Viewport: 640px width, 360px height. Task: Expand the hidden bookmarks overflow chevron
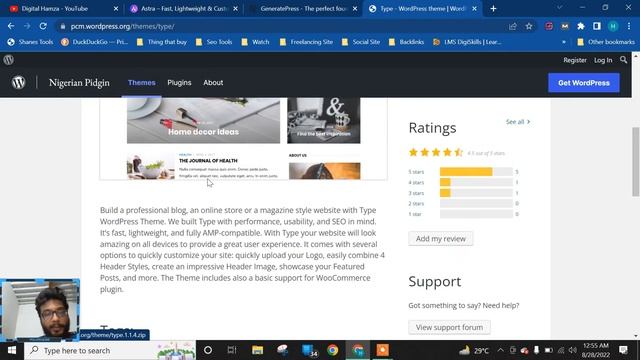(564, 42)
